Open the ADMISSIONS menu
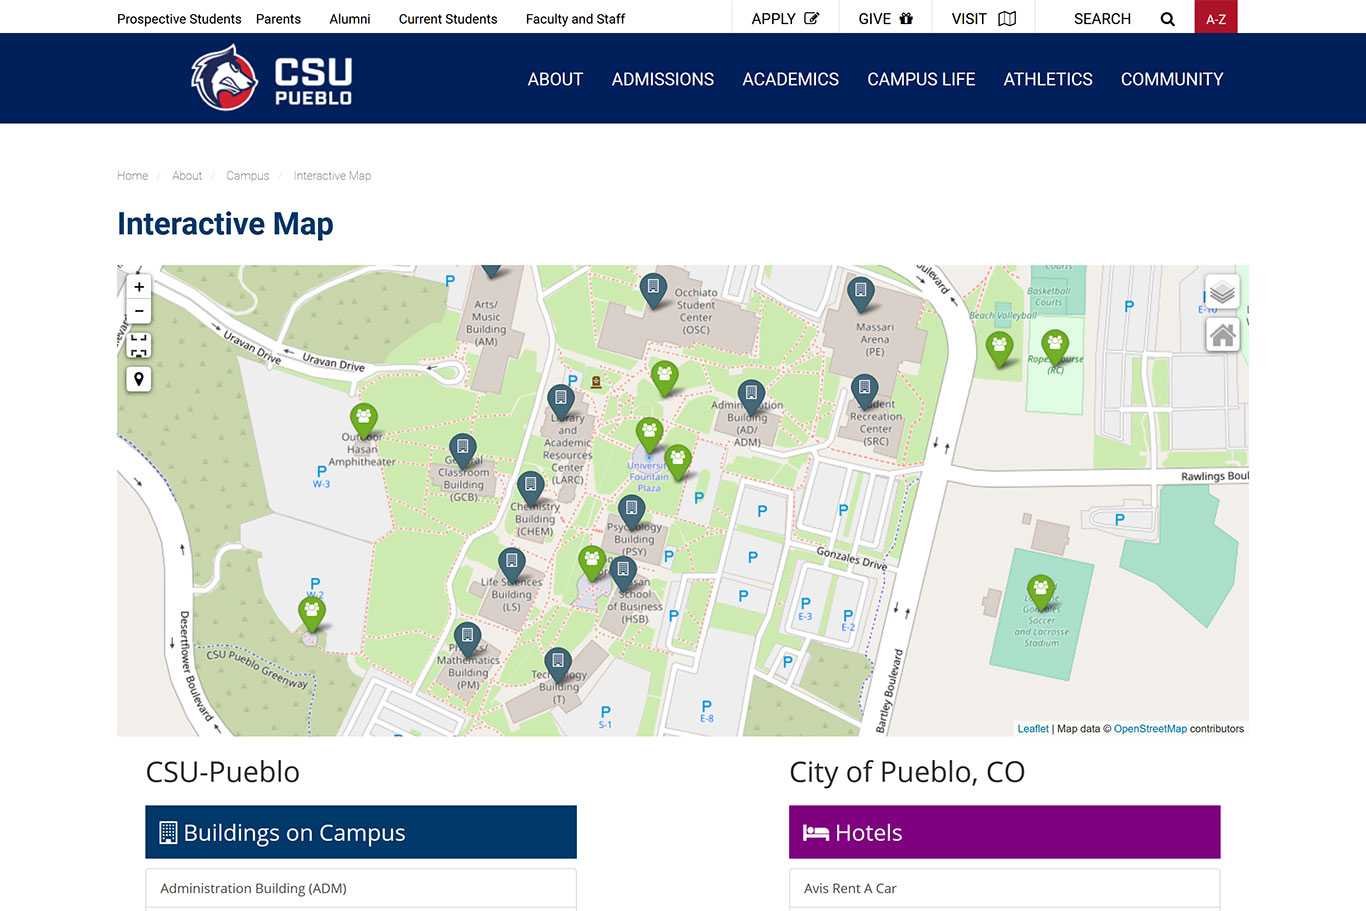Viewport: 1366px width, 911px height. pos(663,79)
